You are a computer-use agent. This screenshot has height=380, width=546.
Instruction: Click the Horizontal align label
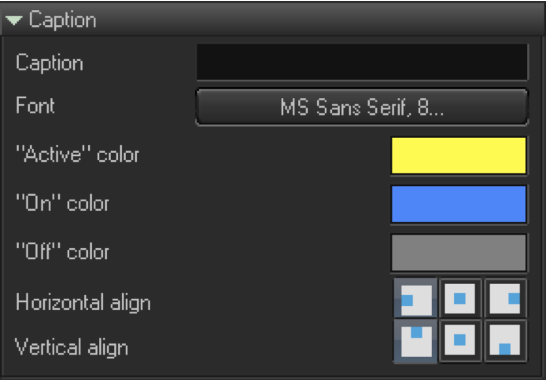[x=83, y=302]
